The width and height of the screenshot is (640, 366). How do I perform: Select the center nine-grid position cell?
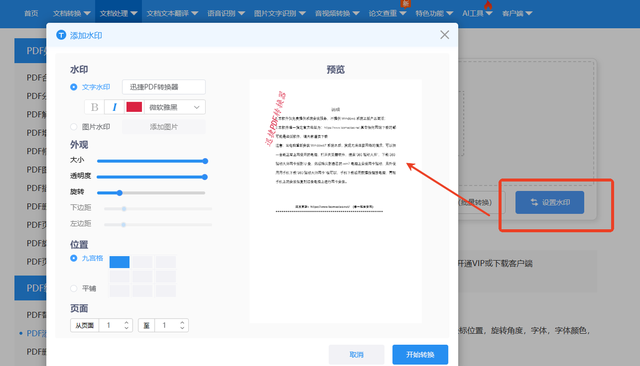142,277
